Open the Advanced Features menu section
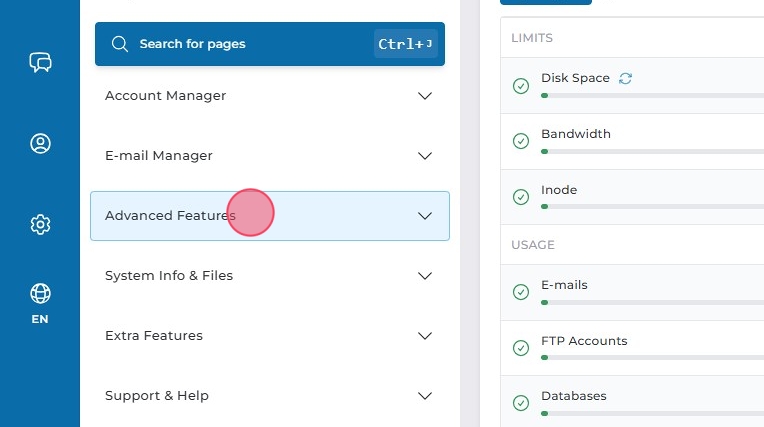 170,216
